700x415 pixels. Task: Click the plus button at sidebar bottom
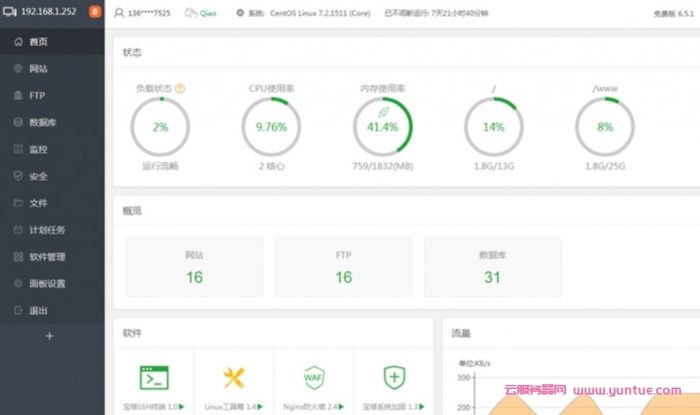(49, 337)
